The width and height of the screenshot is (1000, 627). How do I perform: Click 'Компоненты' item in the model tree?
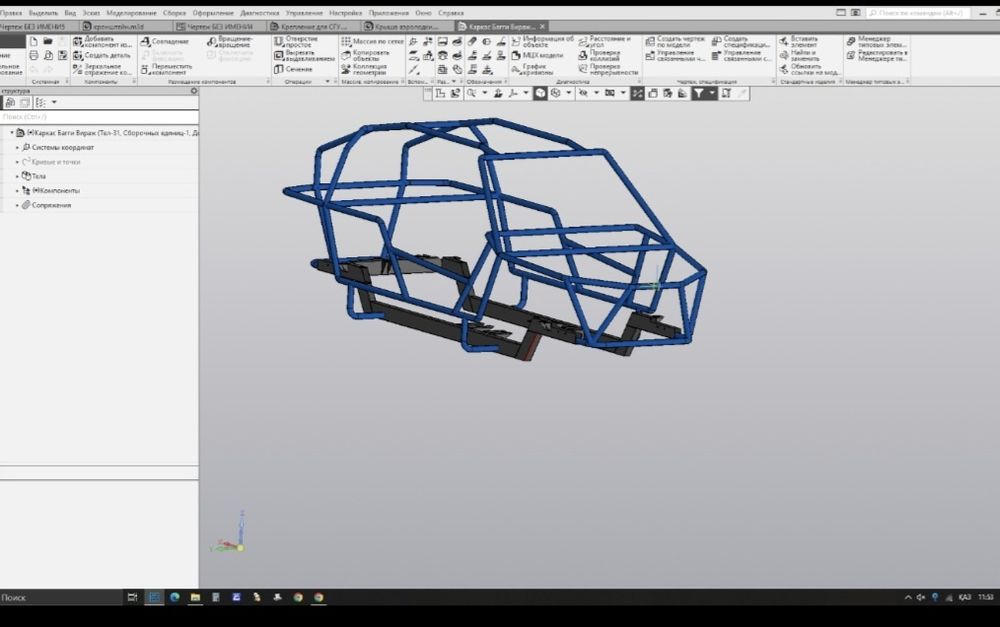60,190
